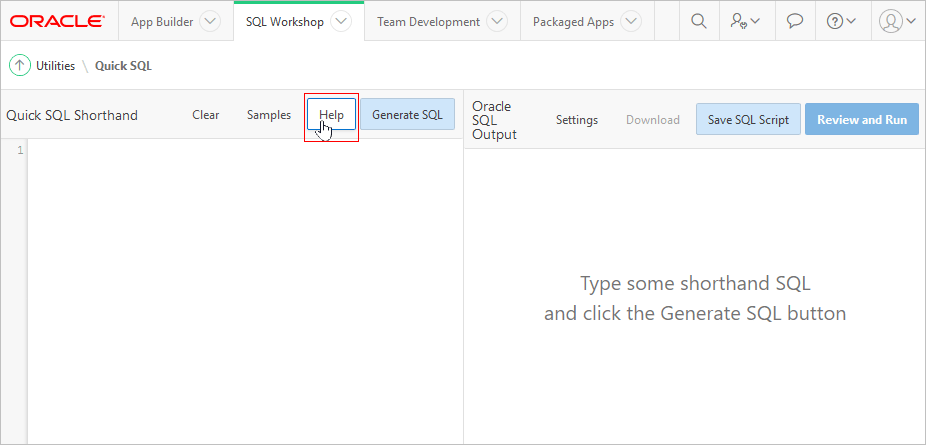Open the Packaged Apps tab
This screenshot has width=926, height=445.
[573, 22]
